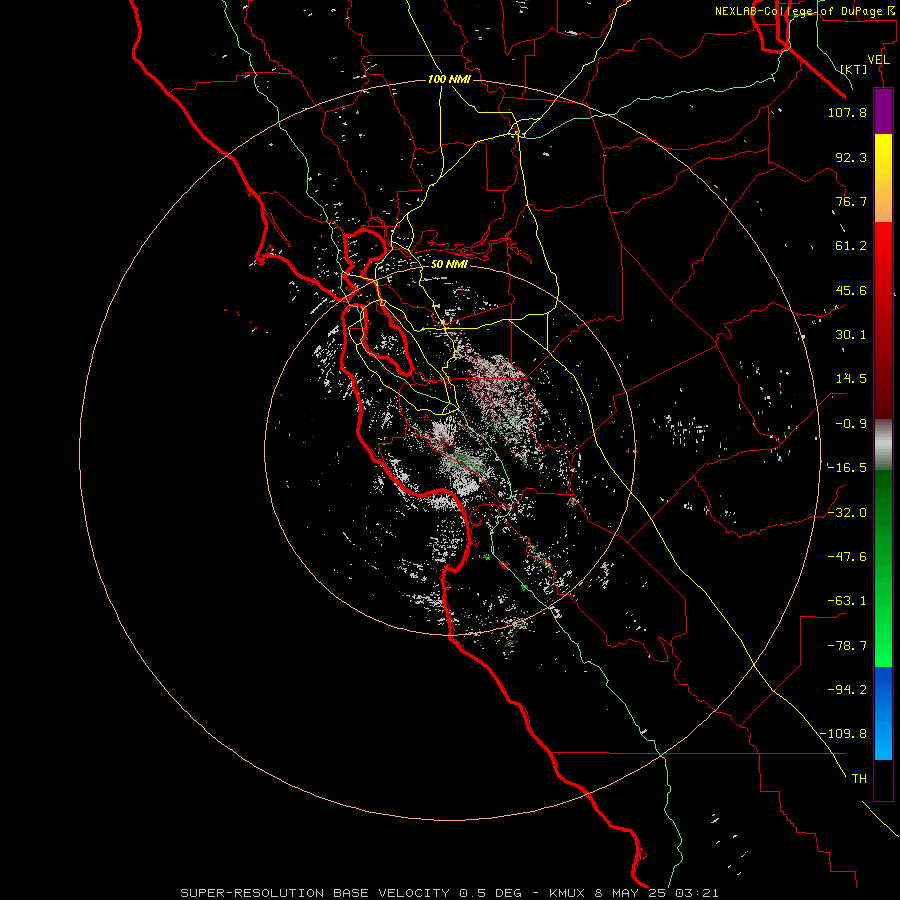Click the -94.2 velocity scale value
900x900 pixels.
(x=847, y=689)
